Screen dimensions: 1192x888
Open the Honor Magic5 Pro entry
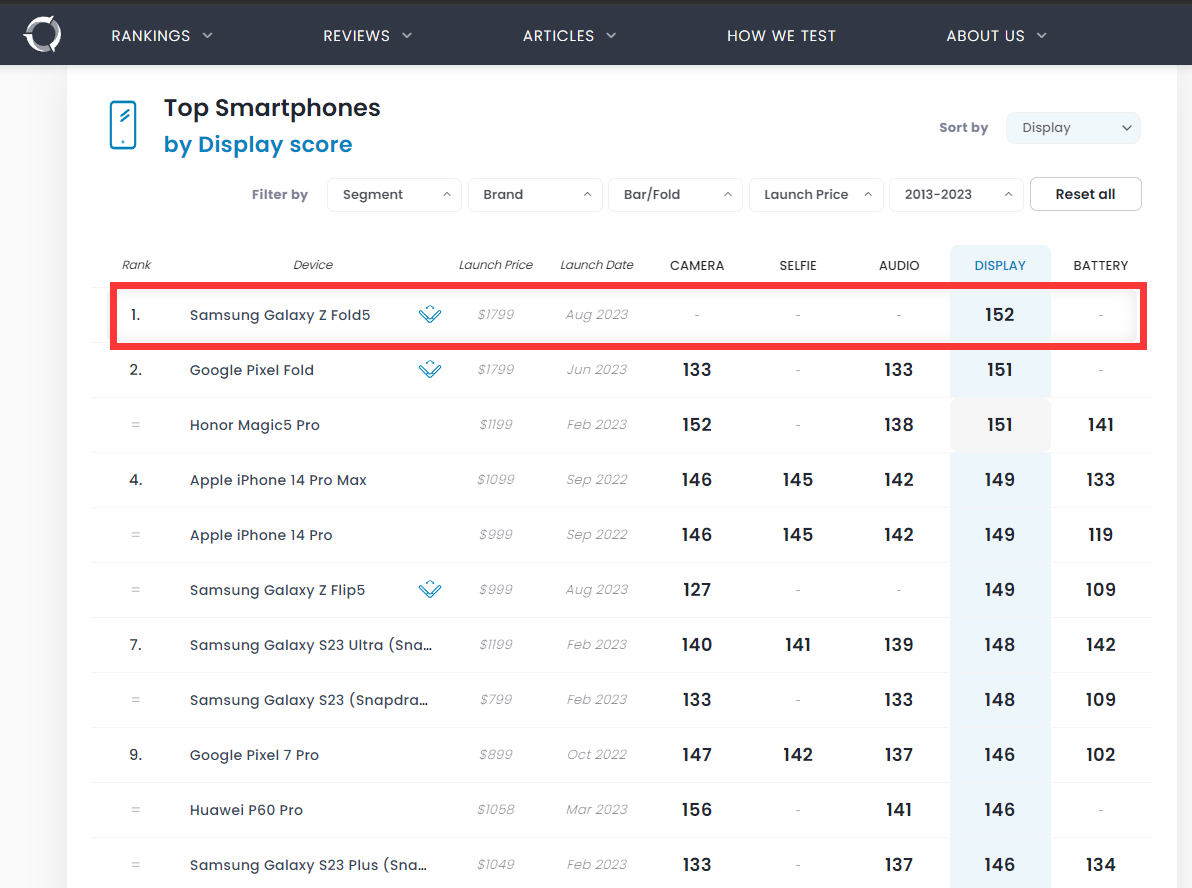tap(255, 425)
